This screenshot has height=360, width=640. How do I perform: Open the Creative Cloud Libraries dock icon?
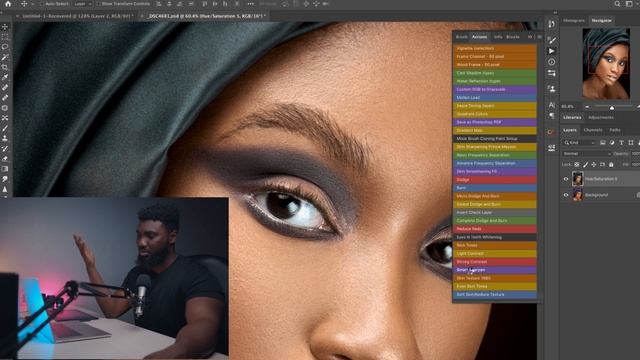tap(551, 132)
